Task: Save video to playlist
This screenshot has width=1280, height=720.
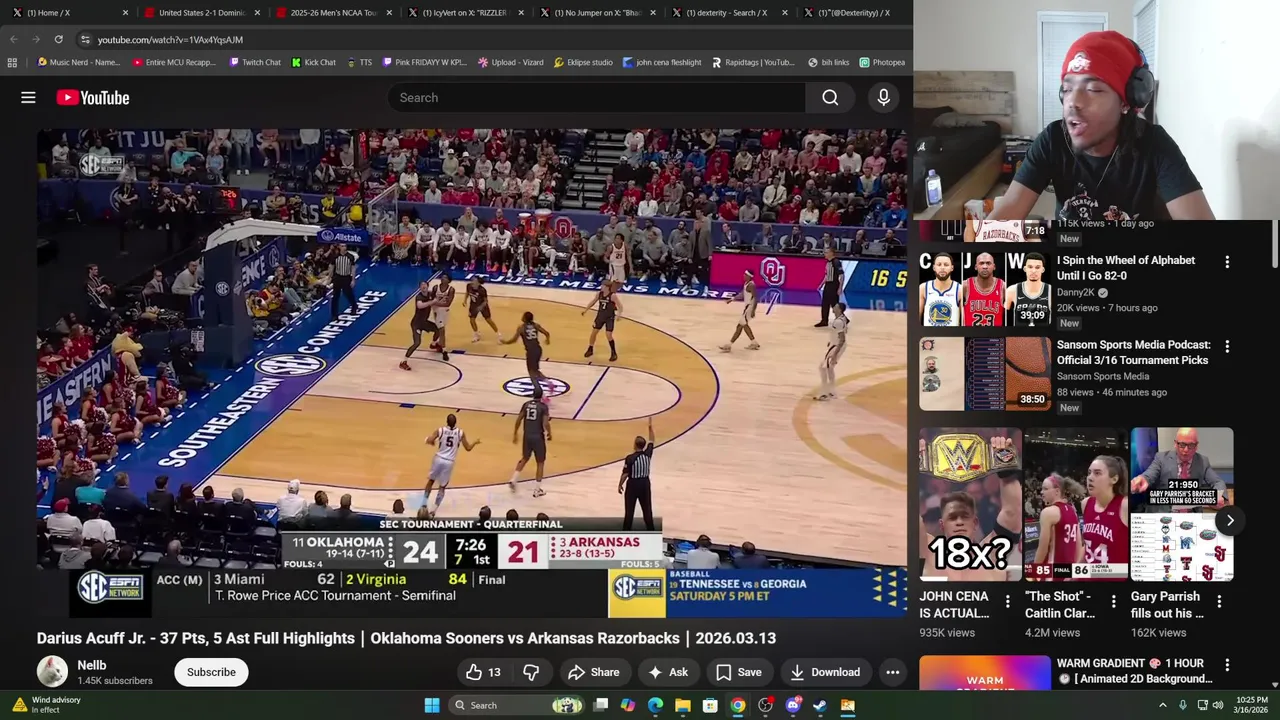Action: point(738,672)
